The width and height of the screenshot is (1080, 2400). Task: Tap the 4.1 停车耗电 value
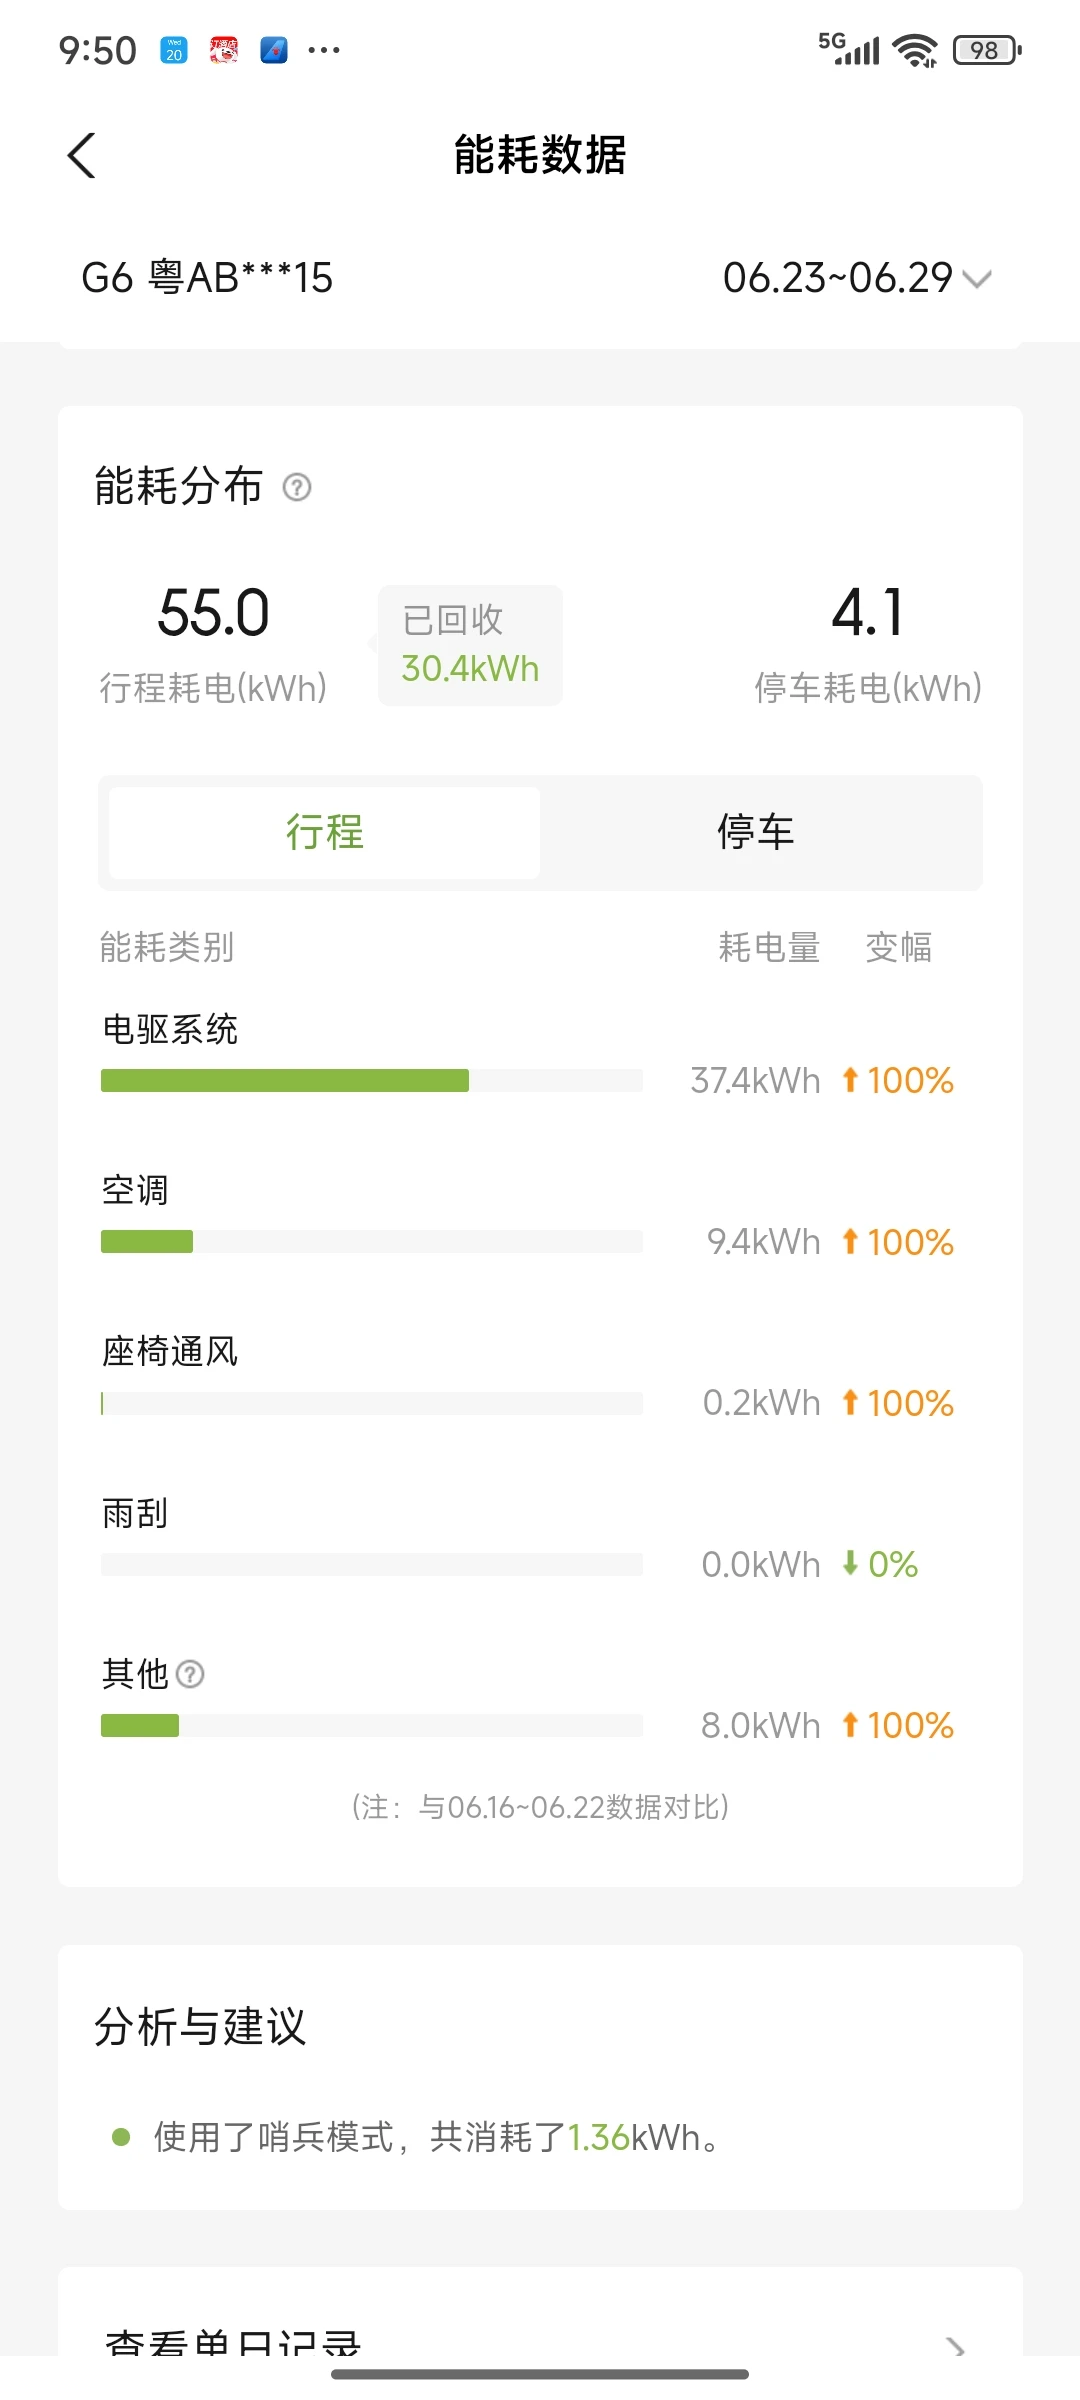pyautogui.click(x=867, y=612)
